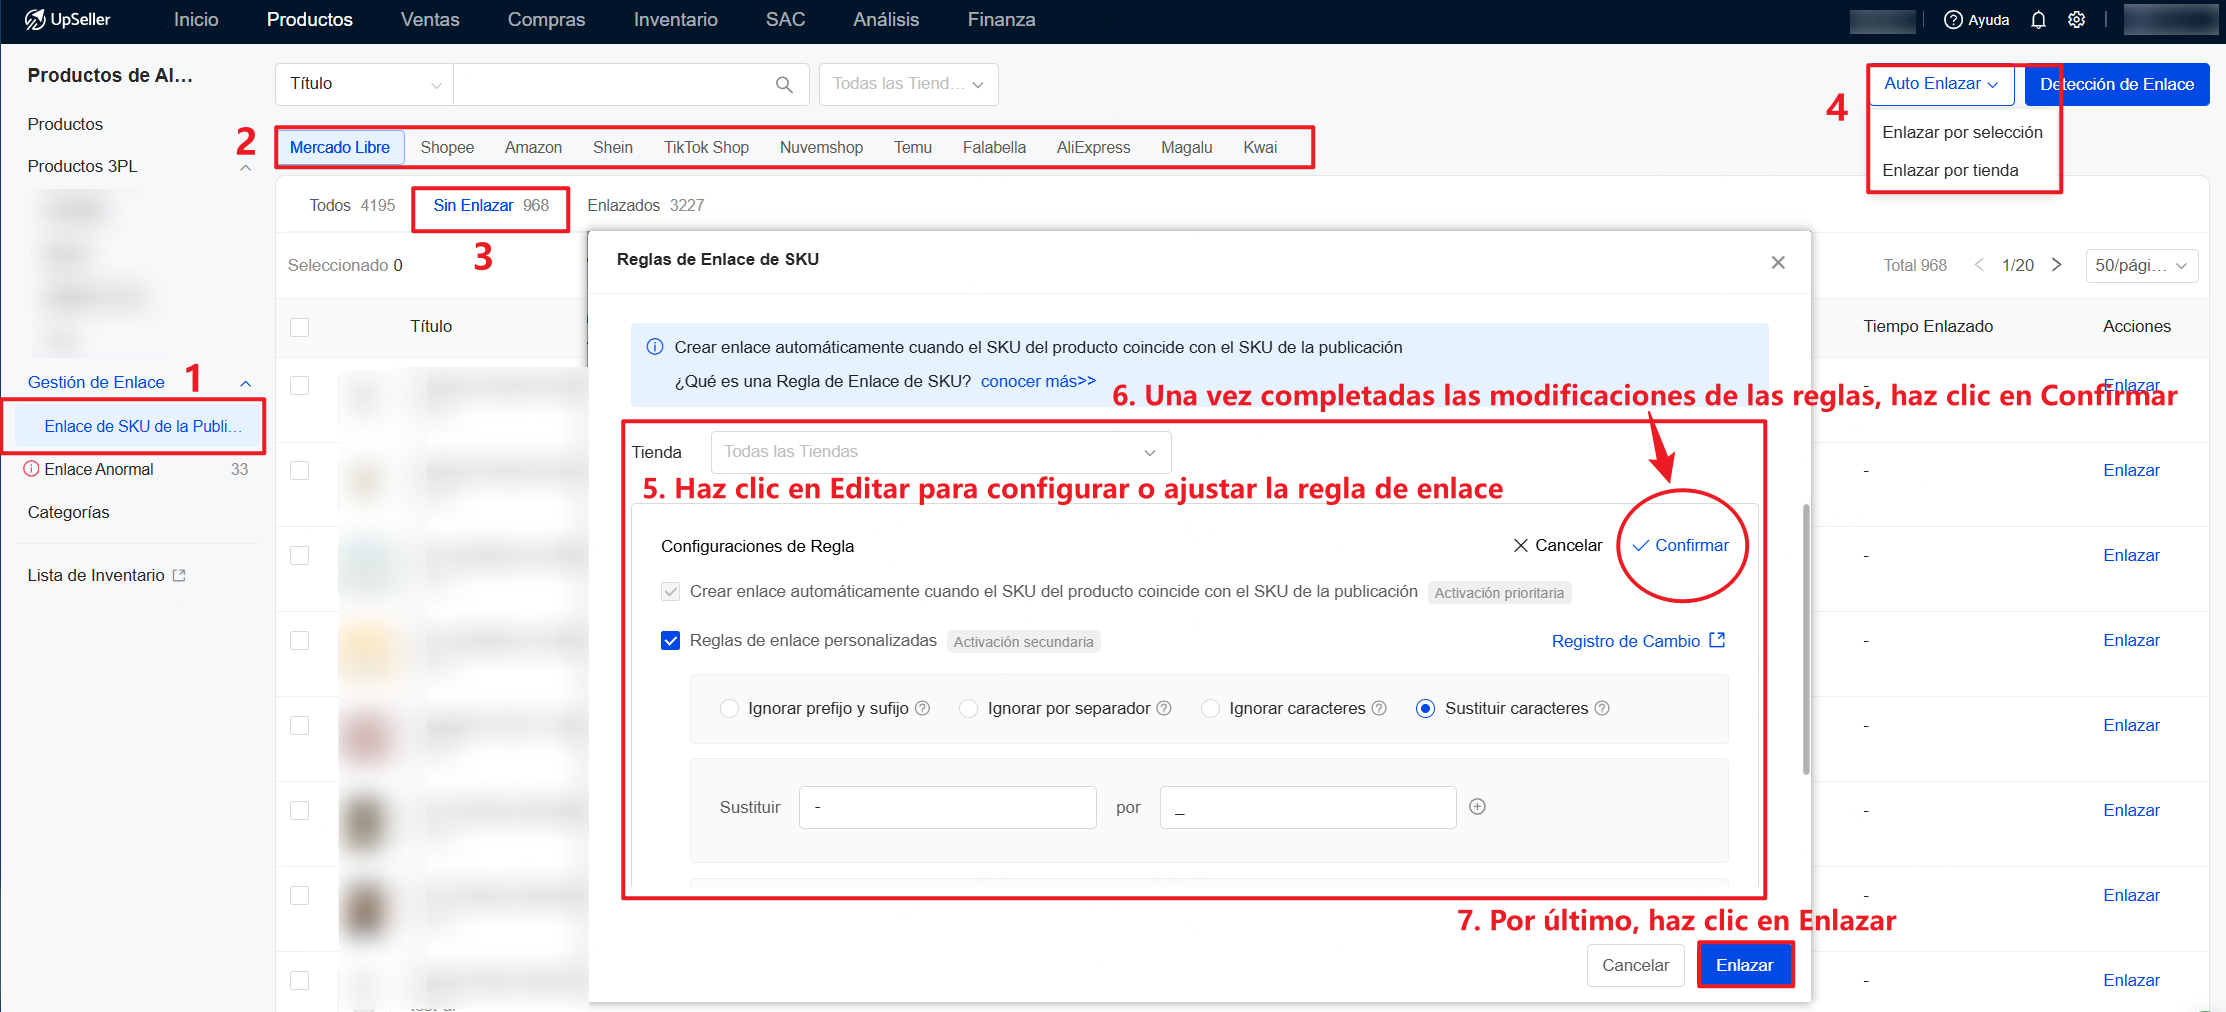Go to the previous page arrow
The height and width of the screenshot is (1012, 2226).
pyautogui.click(x=1979, y=264)
